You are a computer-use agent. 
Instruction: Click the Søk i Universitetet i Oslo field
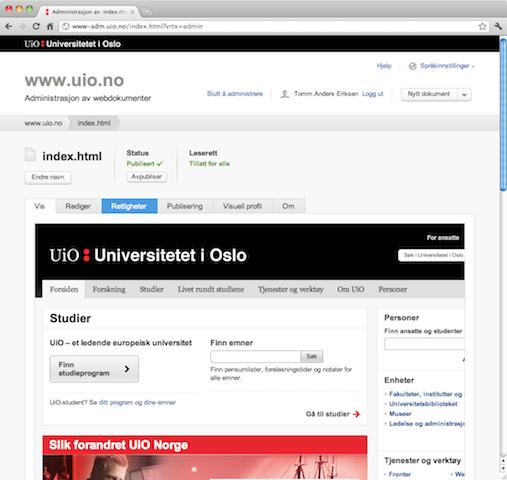click(x=431, y=255)
